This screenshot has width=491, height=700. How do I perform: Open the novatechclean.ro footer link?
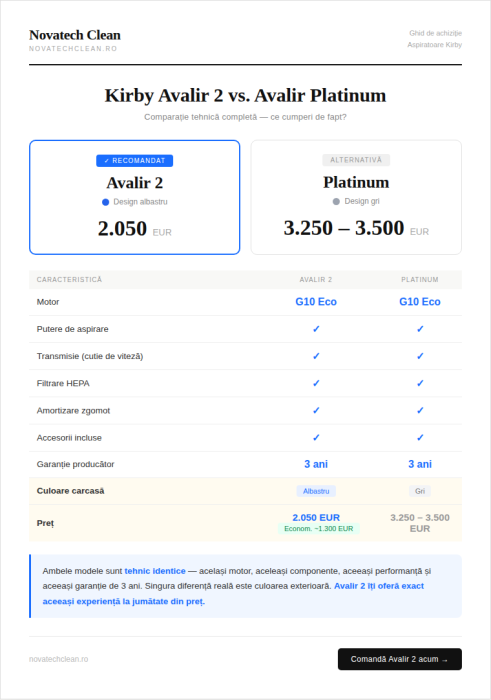pyautogui.click(x=58, y=659)
